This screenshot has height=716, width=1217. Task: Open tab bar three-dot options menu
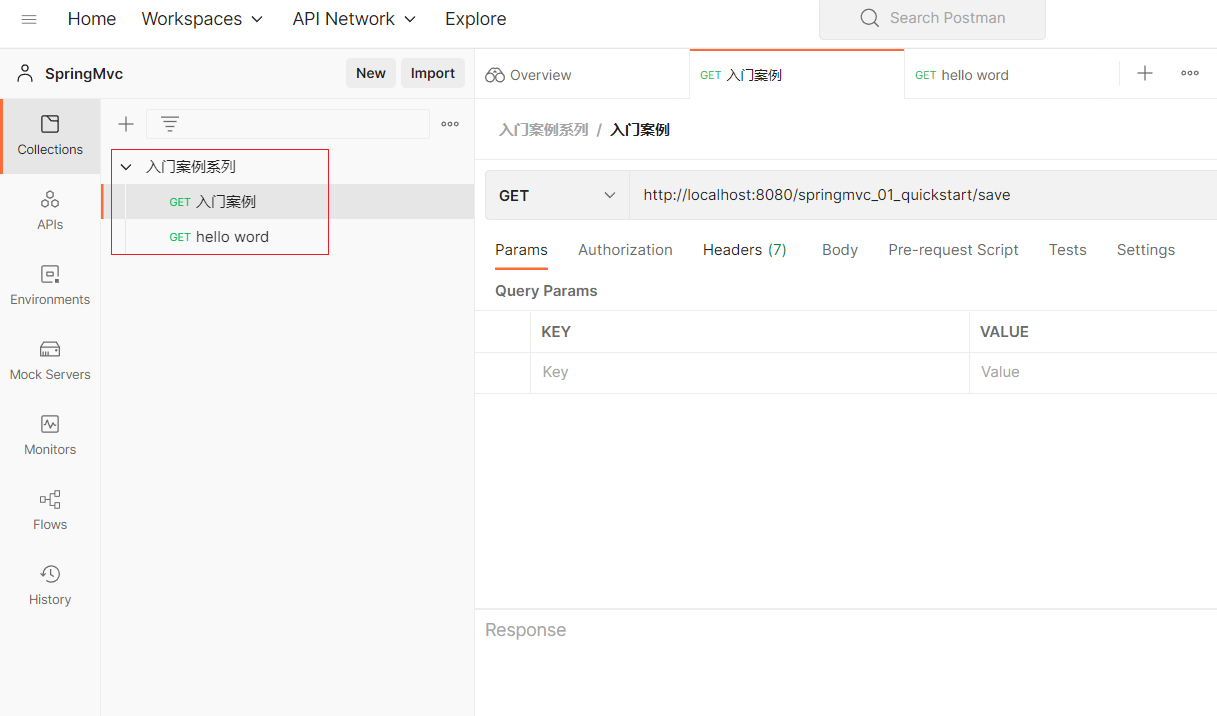pos(1190,73)
